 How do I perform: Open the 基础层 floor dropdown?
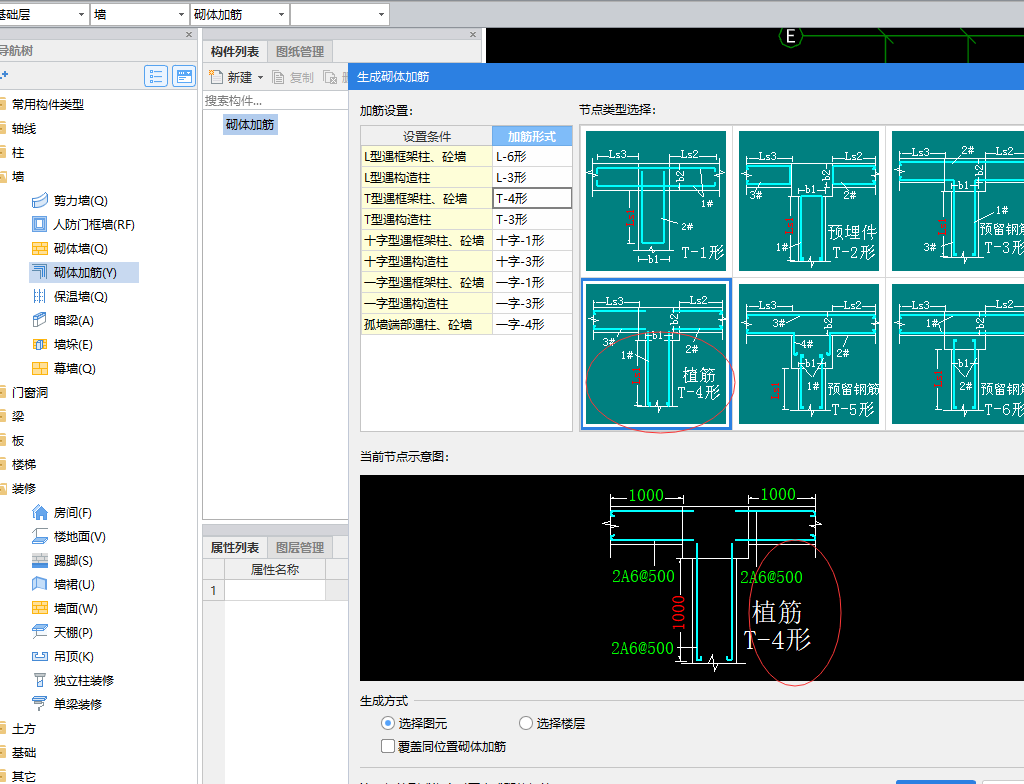(80, 14)
